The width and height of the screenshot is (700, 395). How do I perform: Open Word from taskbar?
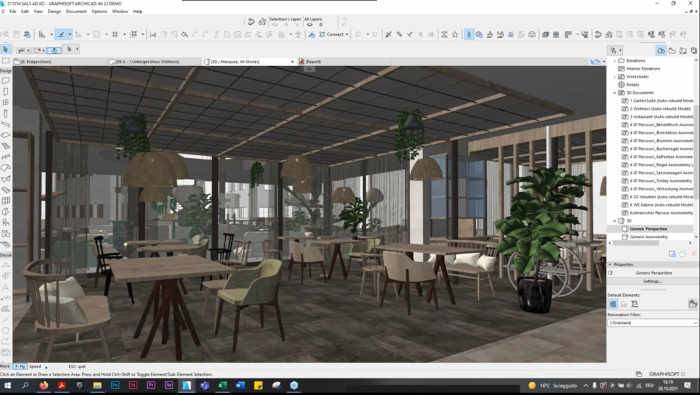[x=240, y=386]
